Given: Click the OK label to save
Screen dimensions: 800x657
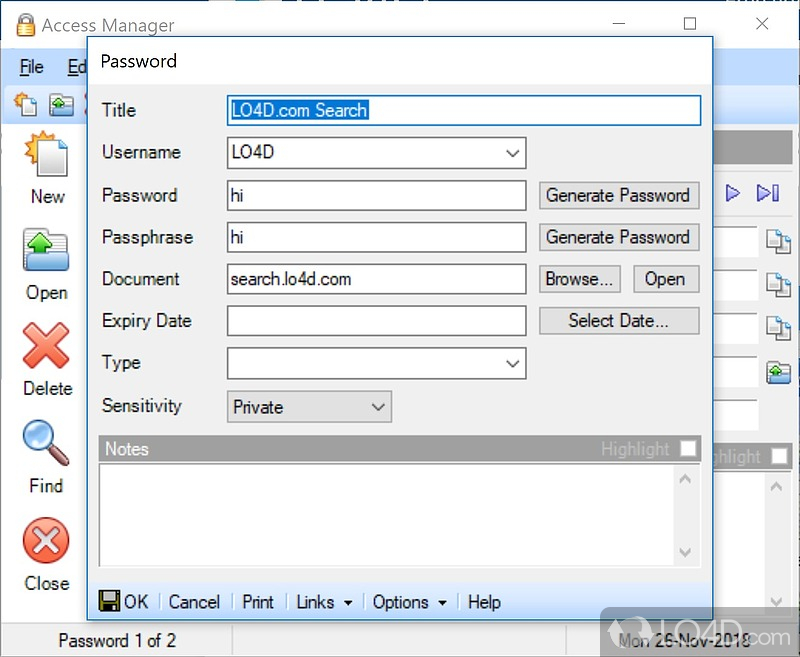Looking at the screenshot, I should coord(136,602).
